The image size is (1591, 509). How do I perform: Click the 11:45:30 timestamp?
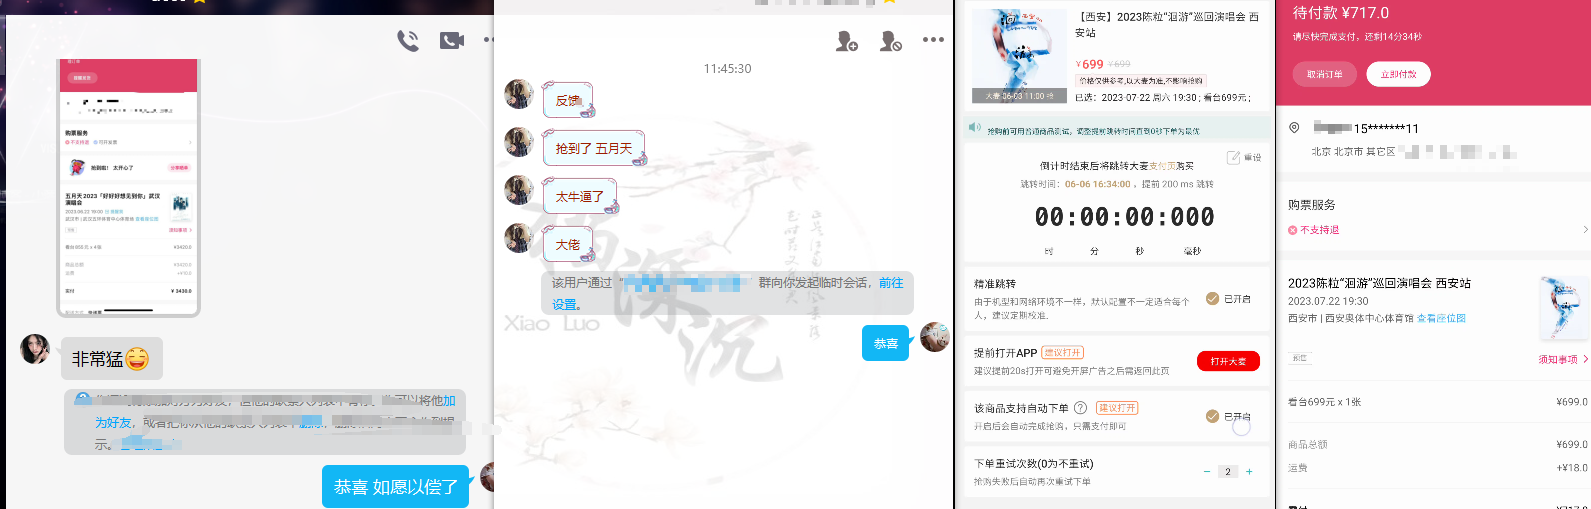(x=727, y=68)
